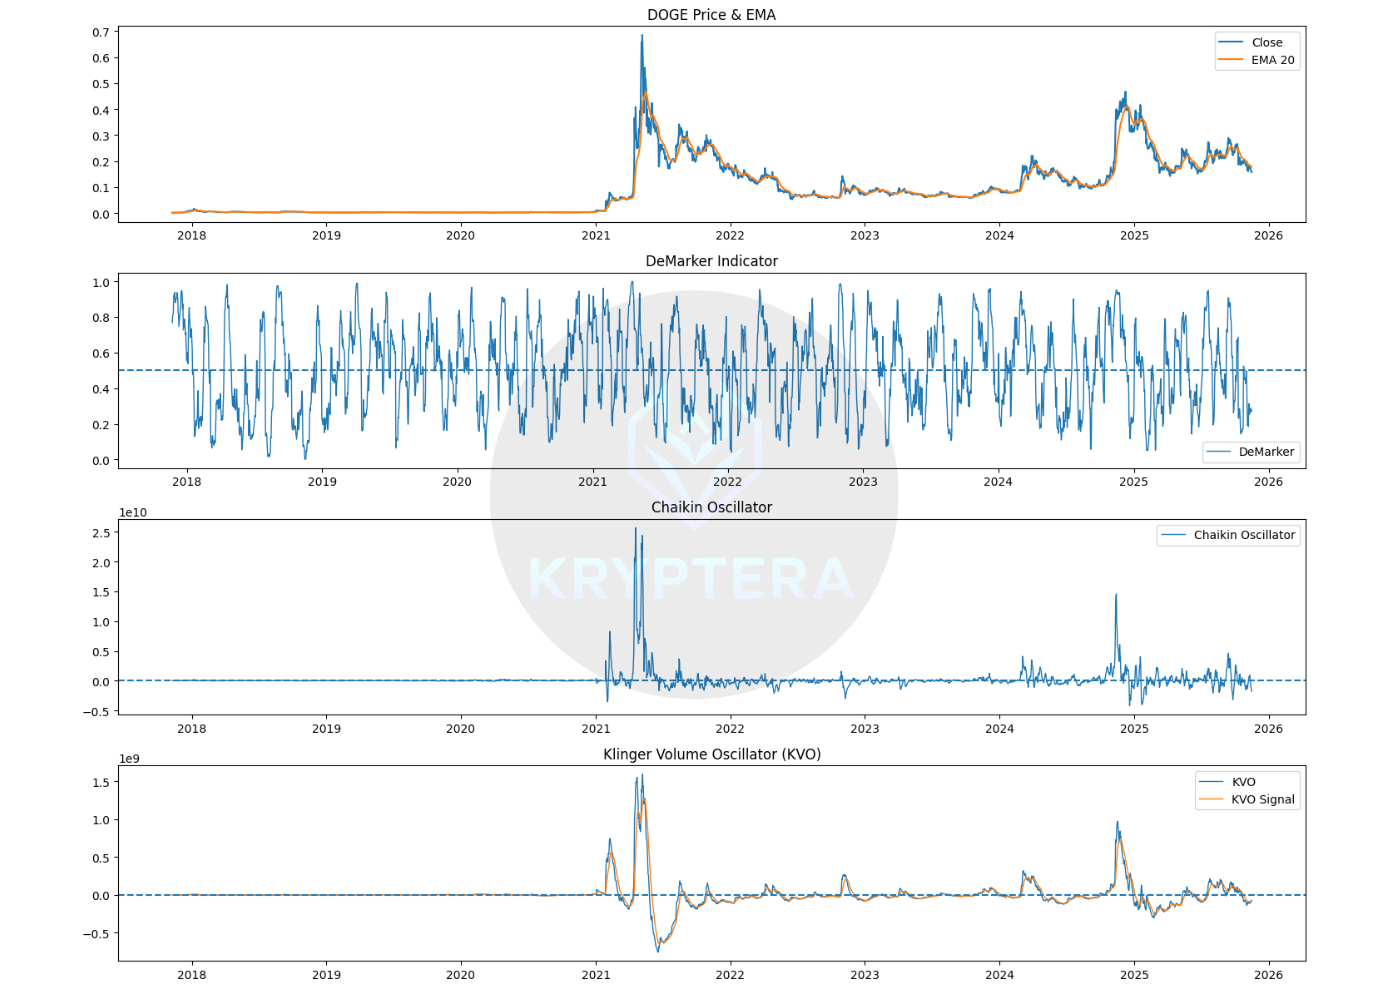Click the "1.0" y-axis tick on the KVO chart
The height and width of the screenshot is (989, 1388).
point(101,821)
